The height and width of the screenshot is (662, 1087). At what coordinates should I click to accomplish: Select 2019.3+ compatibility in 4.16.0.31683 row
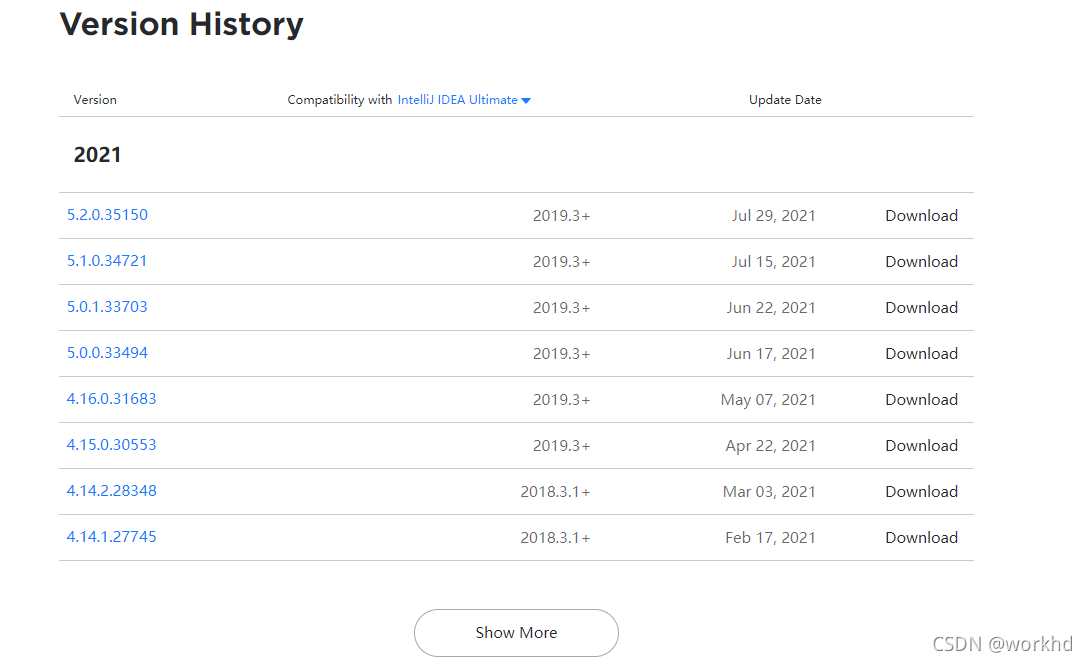click(562, 399)
